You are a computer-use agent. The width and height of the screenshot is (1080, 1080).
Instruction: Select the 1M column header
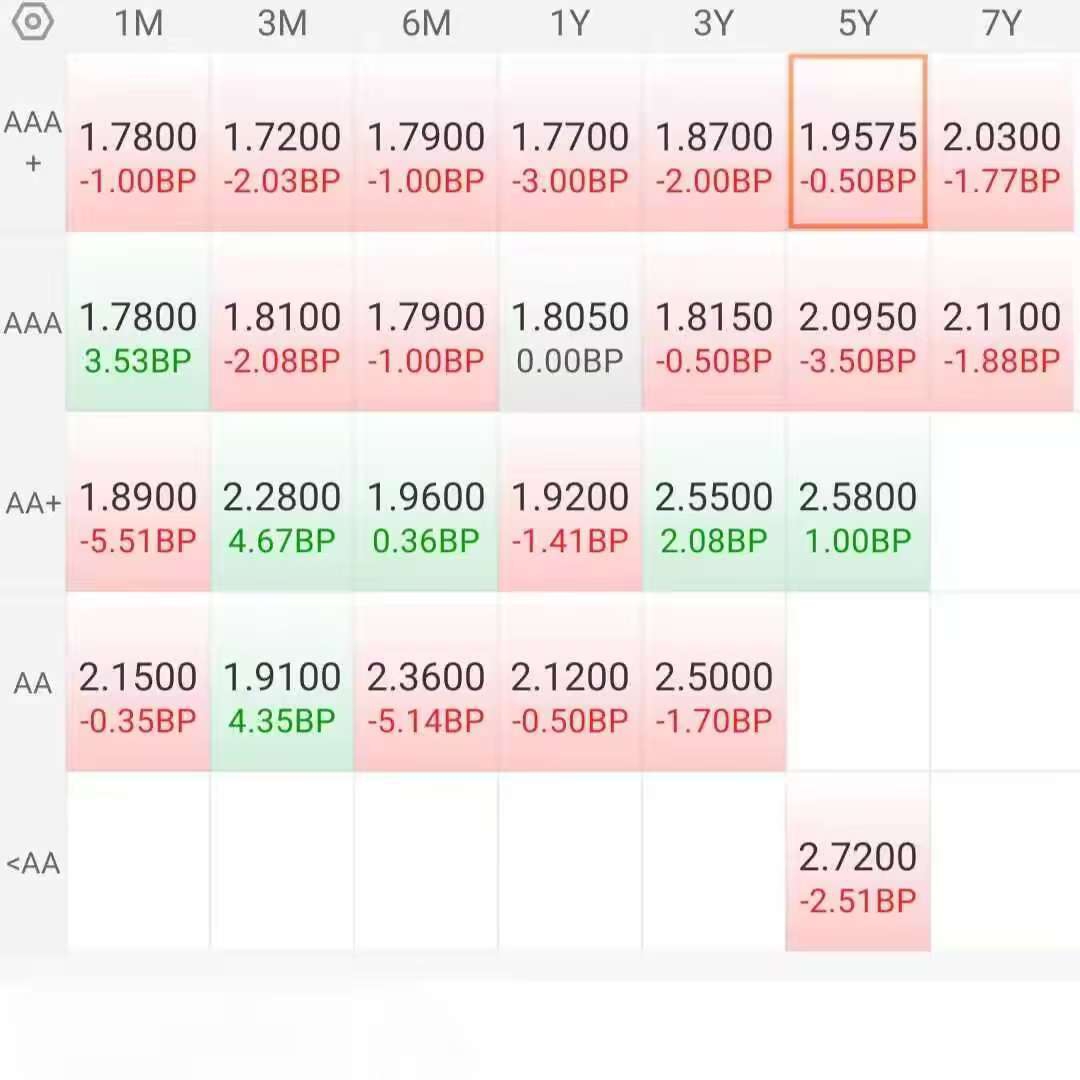point(138,23)
